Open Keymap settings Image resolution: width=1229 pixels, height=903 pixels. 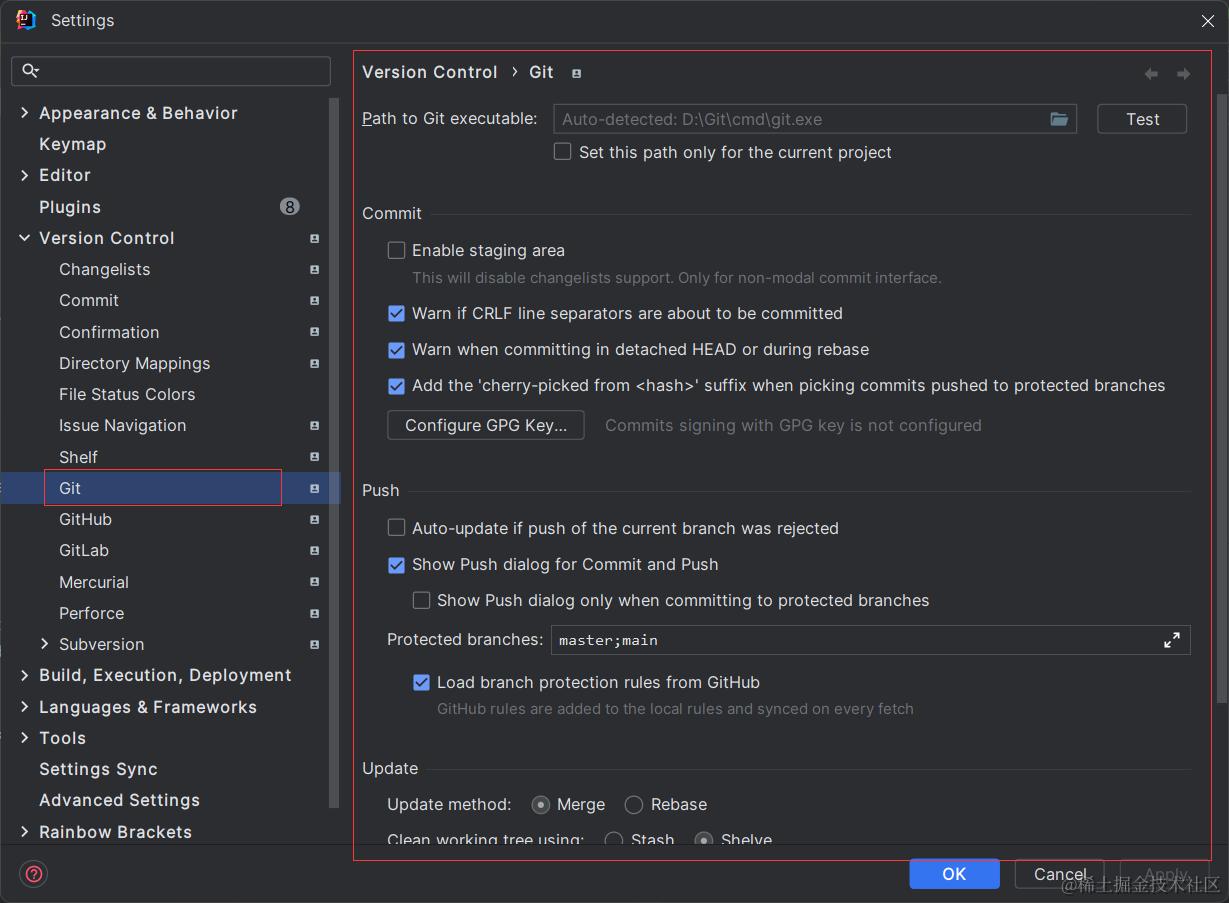tap(72, 144)
